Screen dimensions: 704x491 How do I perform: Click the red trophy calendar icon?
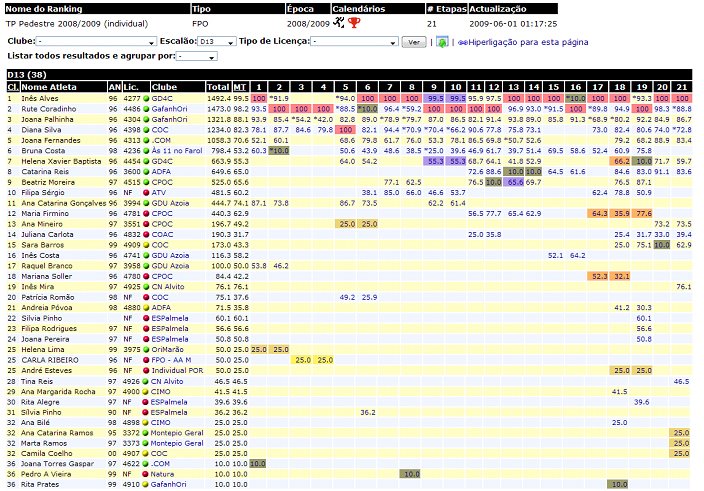tap(354, 22)
